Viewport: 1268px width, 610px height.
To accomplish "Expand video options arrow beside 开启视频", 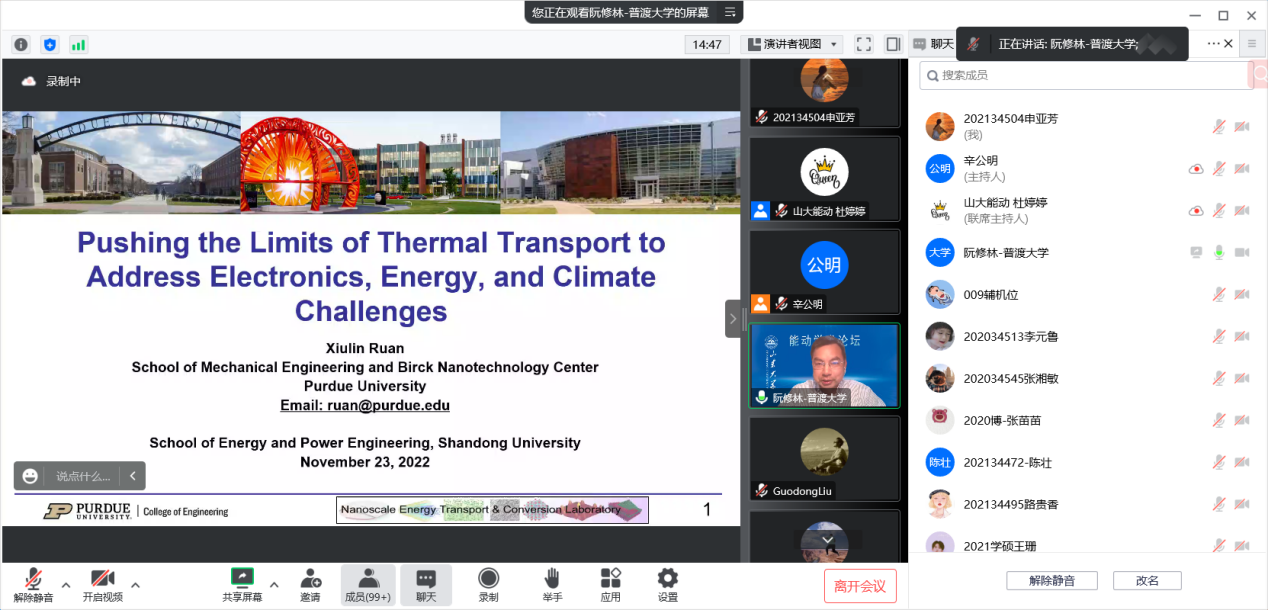I will [135, 585].
